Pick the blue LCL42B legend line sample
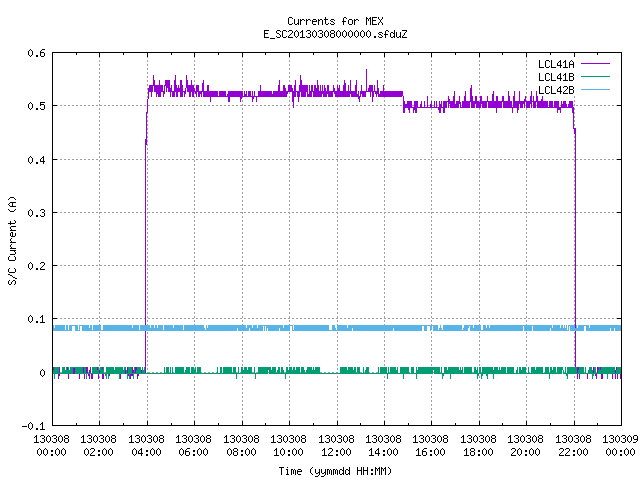This screenshot has width=640, height=480. (x=595, y=89)
